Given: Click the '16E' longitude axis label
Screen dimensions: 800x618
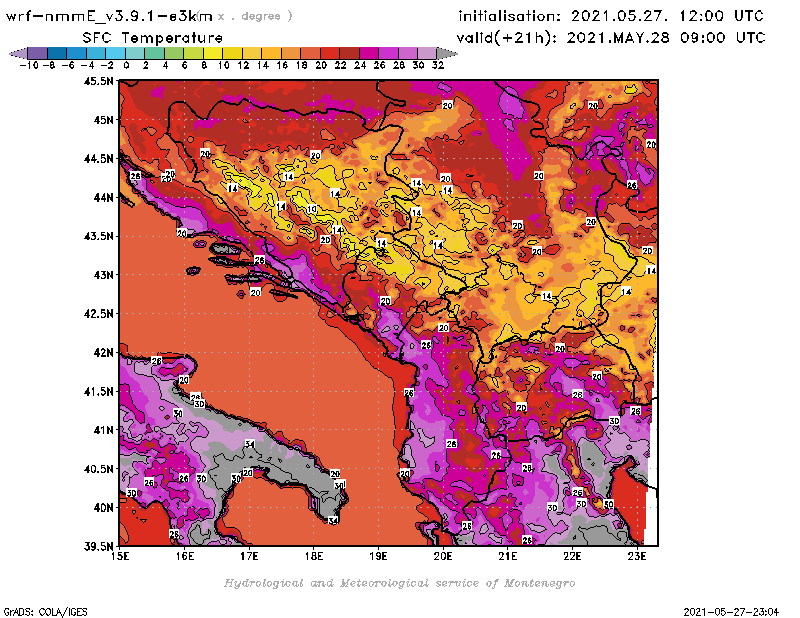Looking at the screenshot, I should (185, 556).
